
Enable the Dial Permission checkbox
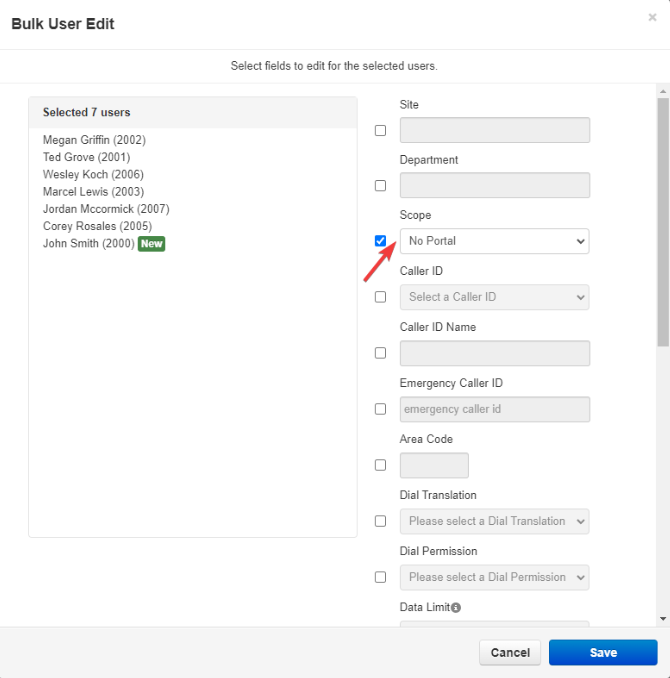pyautogui.click(x=380, y=577)
